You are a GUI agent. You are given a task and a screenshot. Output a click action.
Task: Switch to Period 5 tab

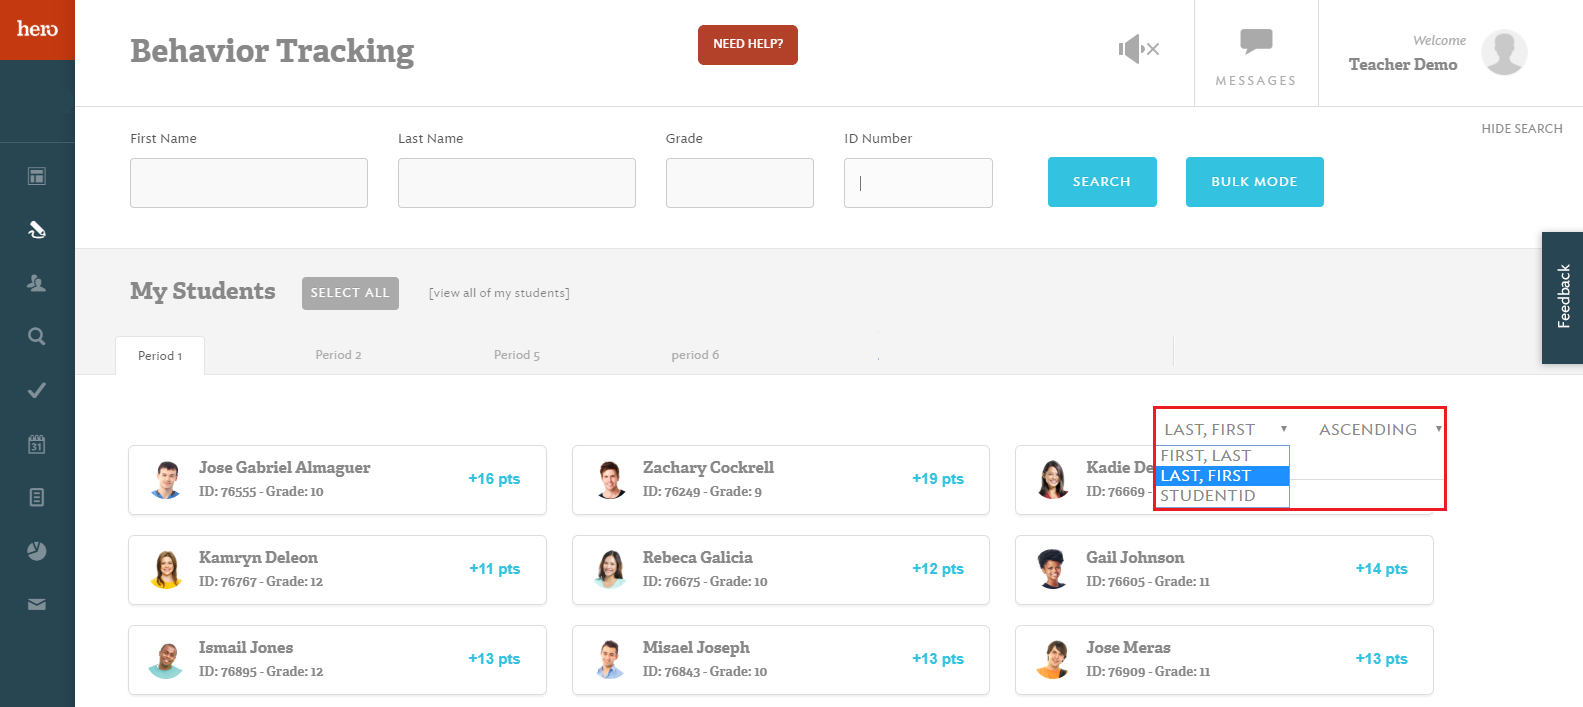coord(516,355)
